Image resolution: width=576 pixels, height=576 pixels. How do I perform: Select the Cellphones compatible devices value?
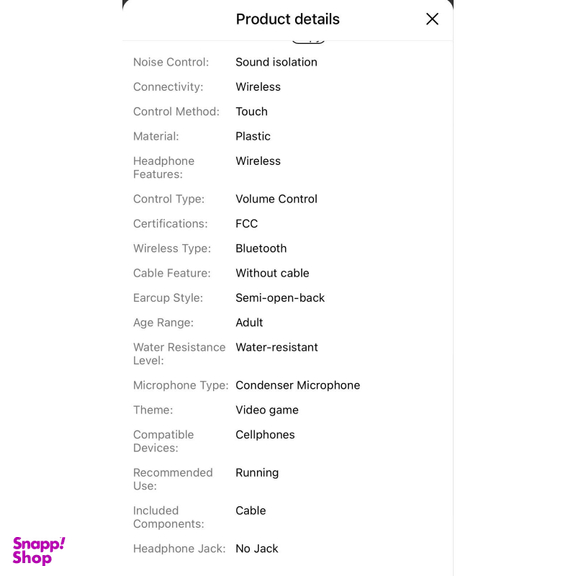pyautogui.click(x=265, y=435)
